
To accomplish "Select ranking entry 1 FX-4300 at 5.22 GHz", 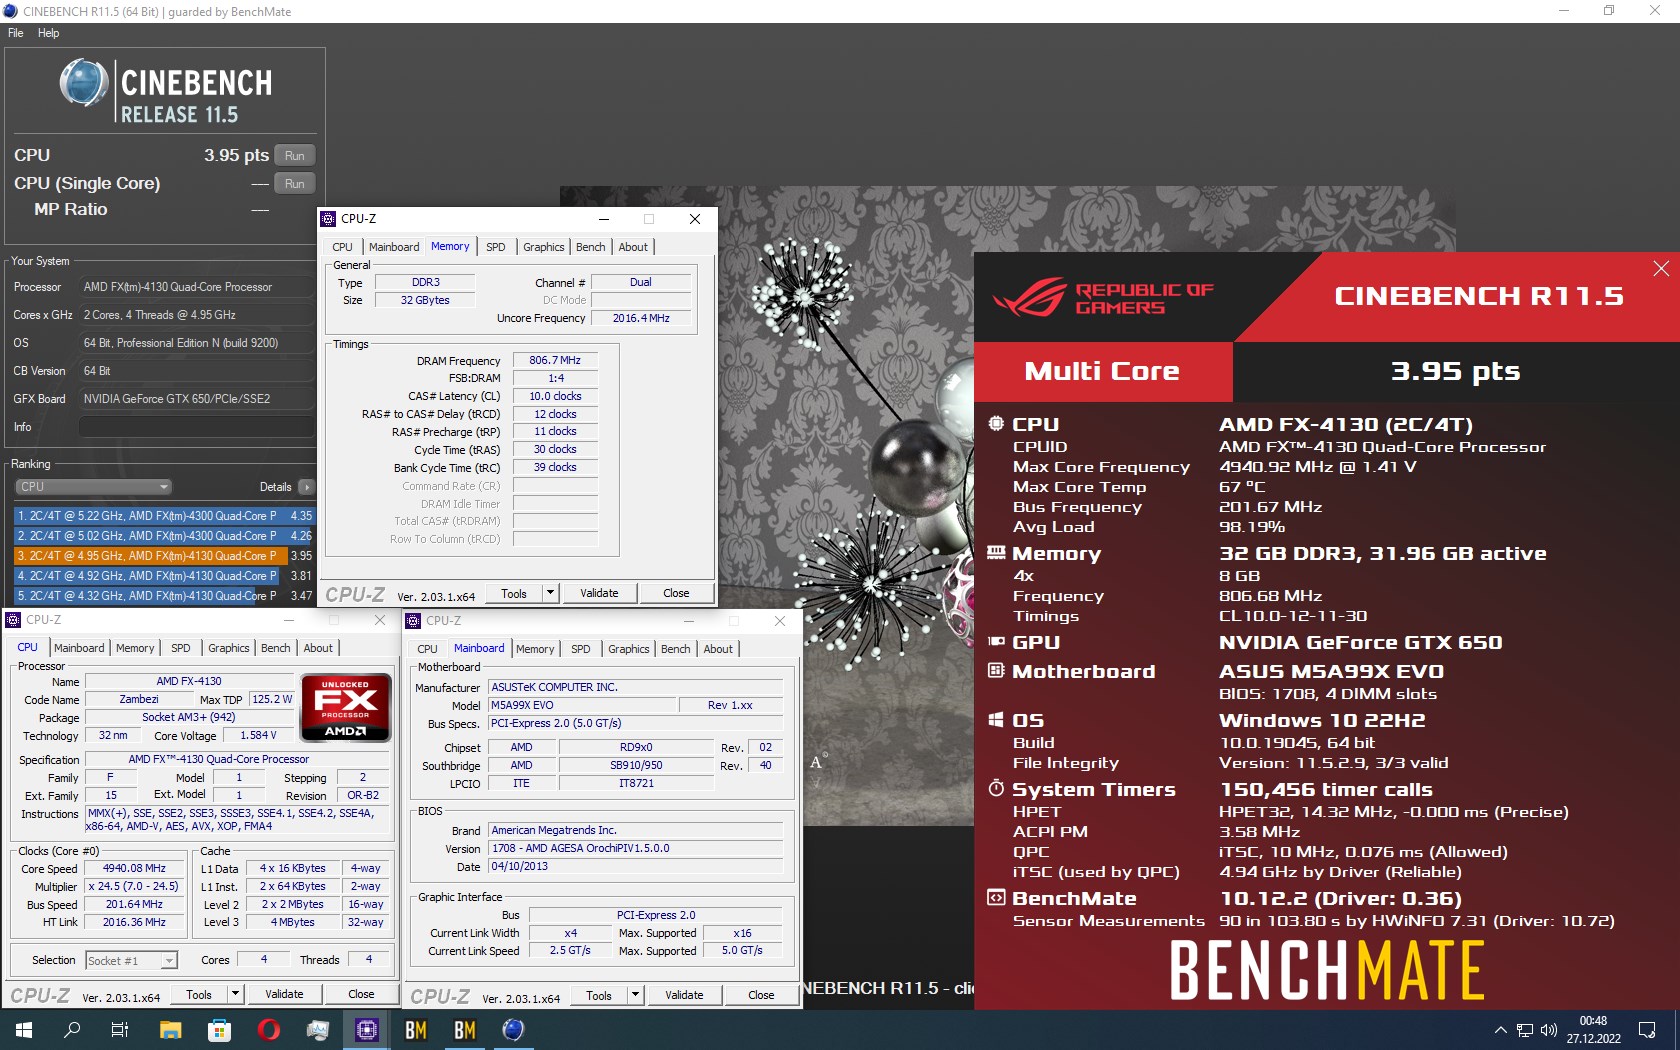I will [164, 516].
